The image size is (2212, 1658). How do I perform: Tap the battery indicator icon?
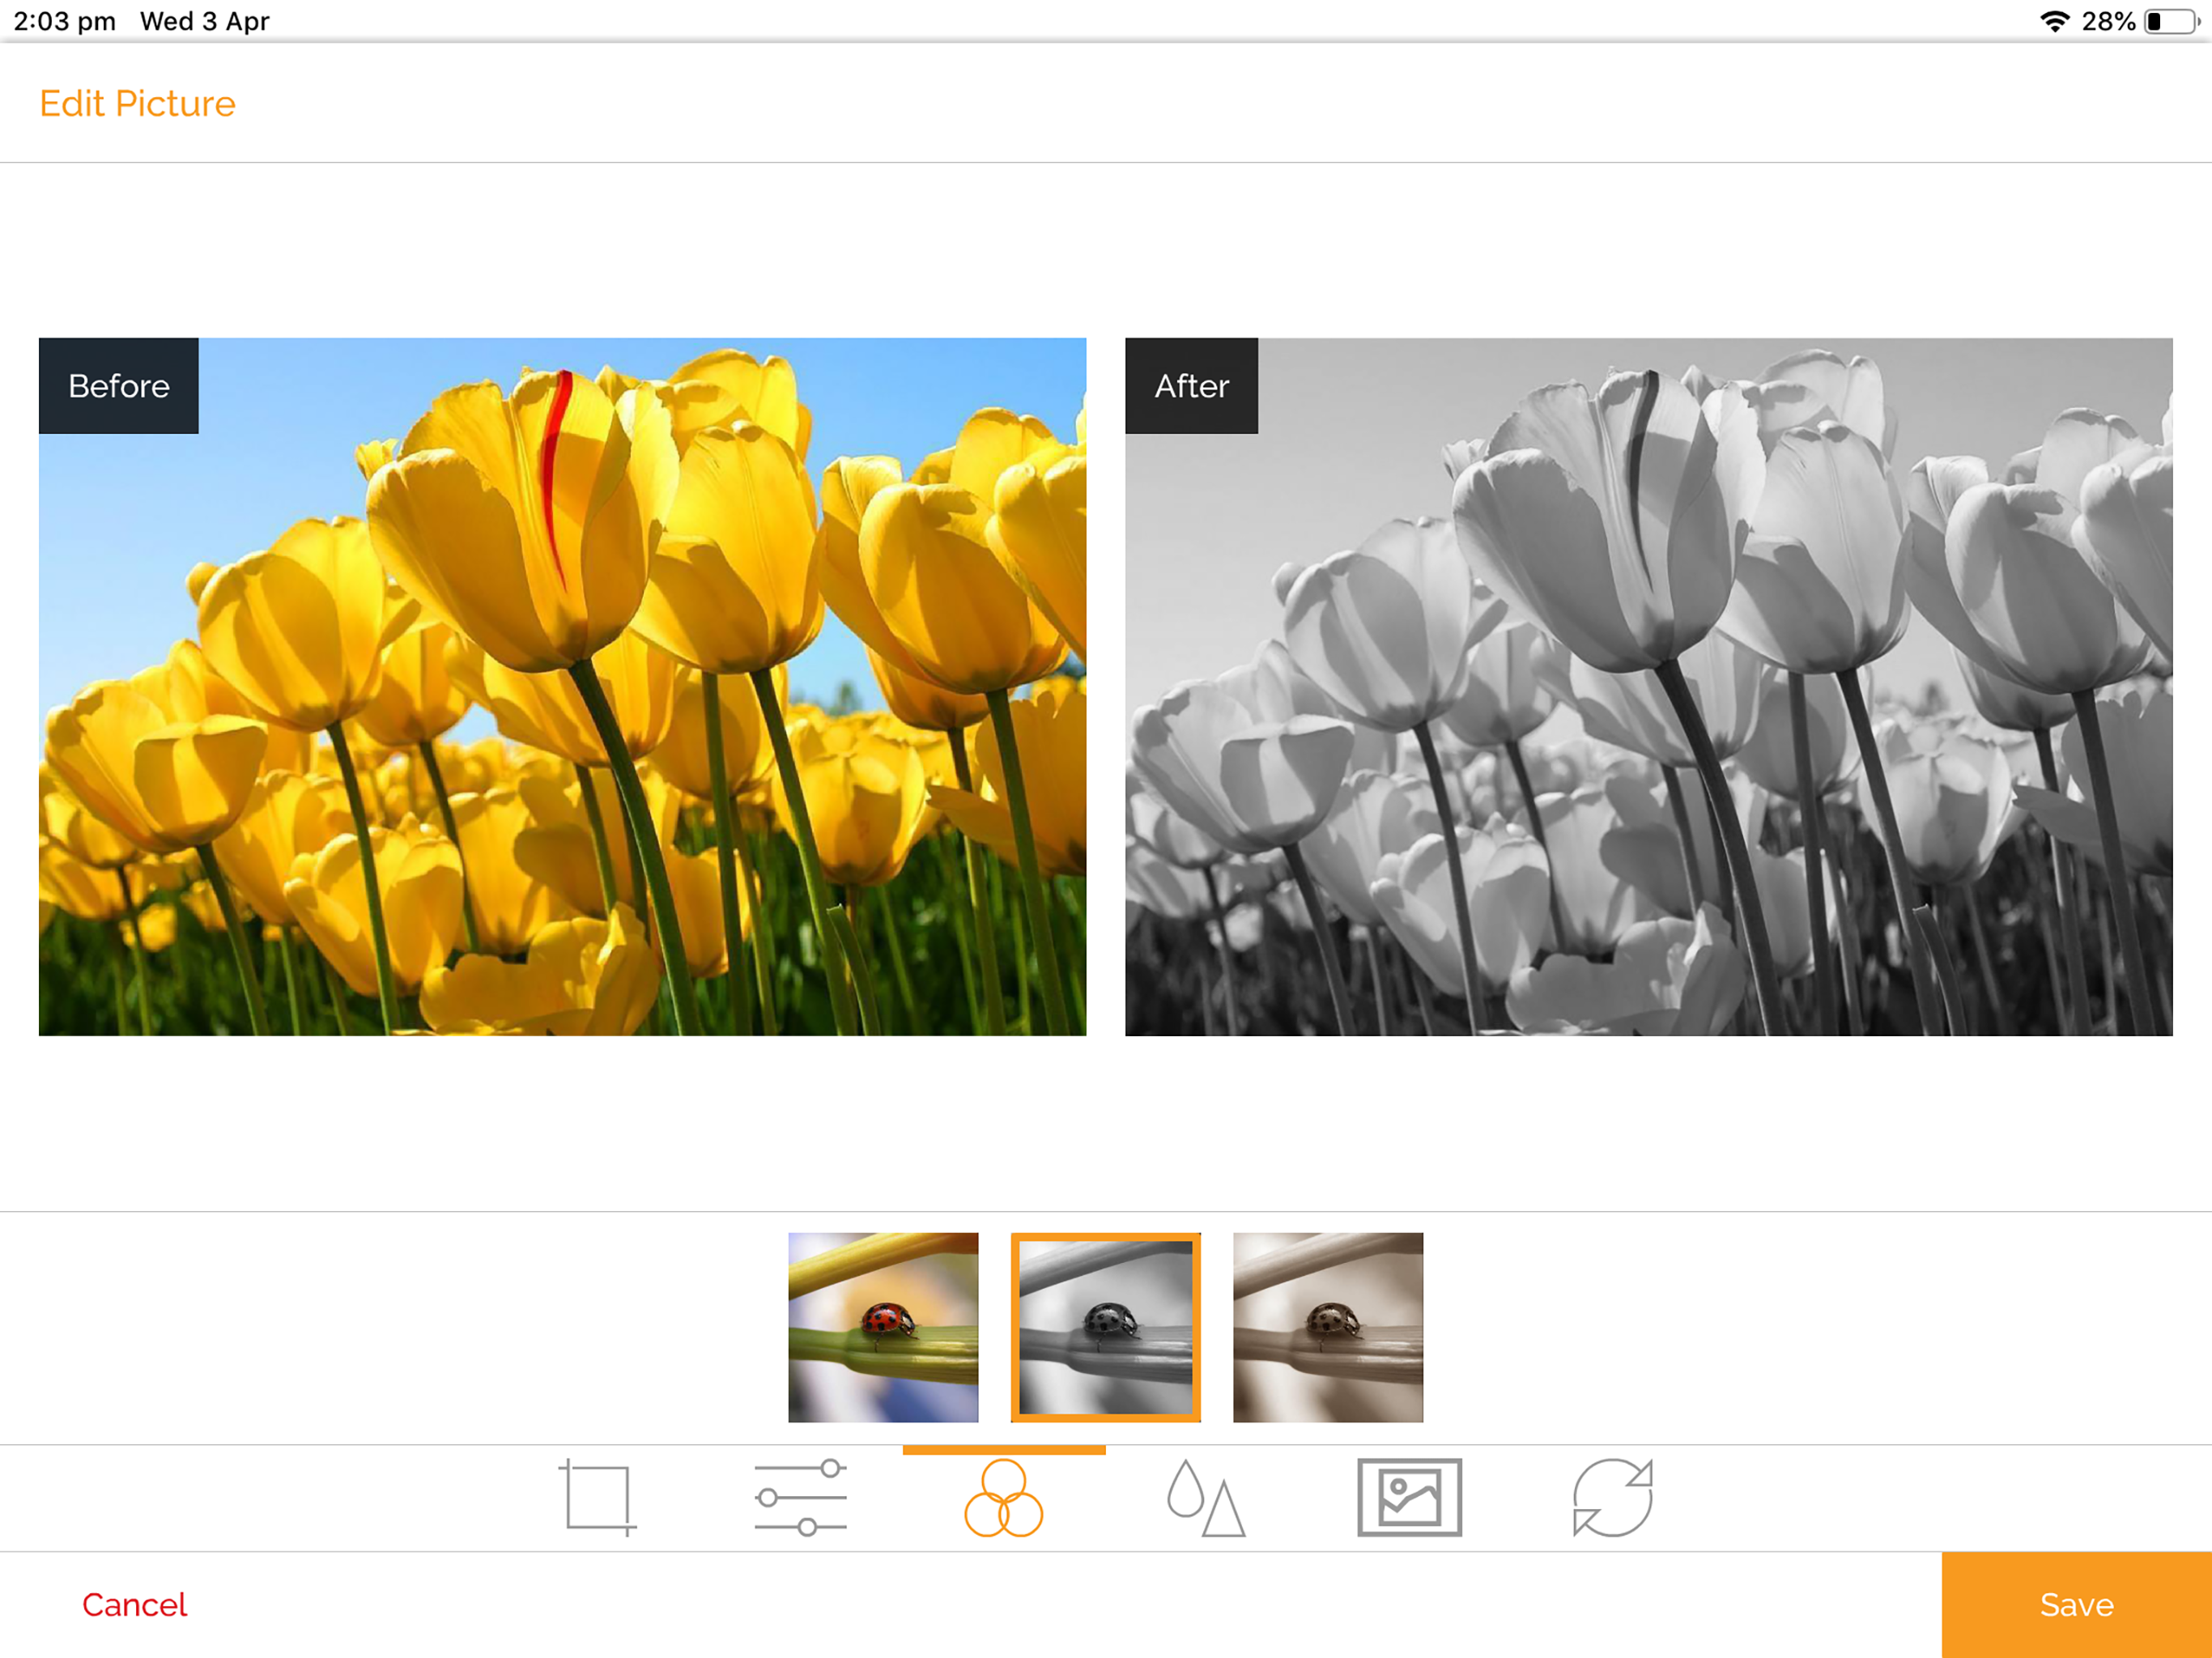[x=2173, y=21]
